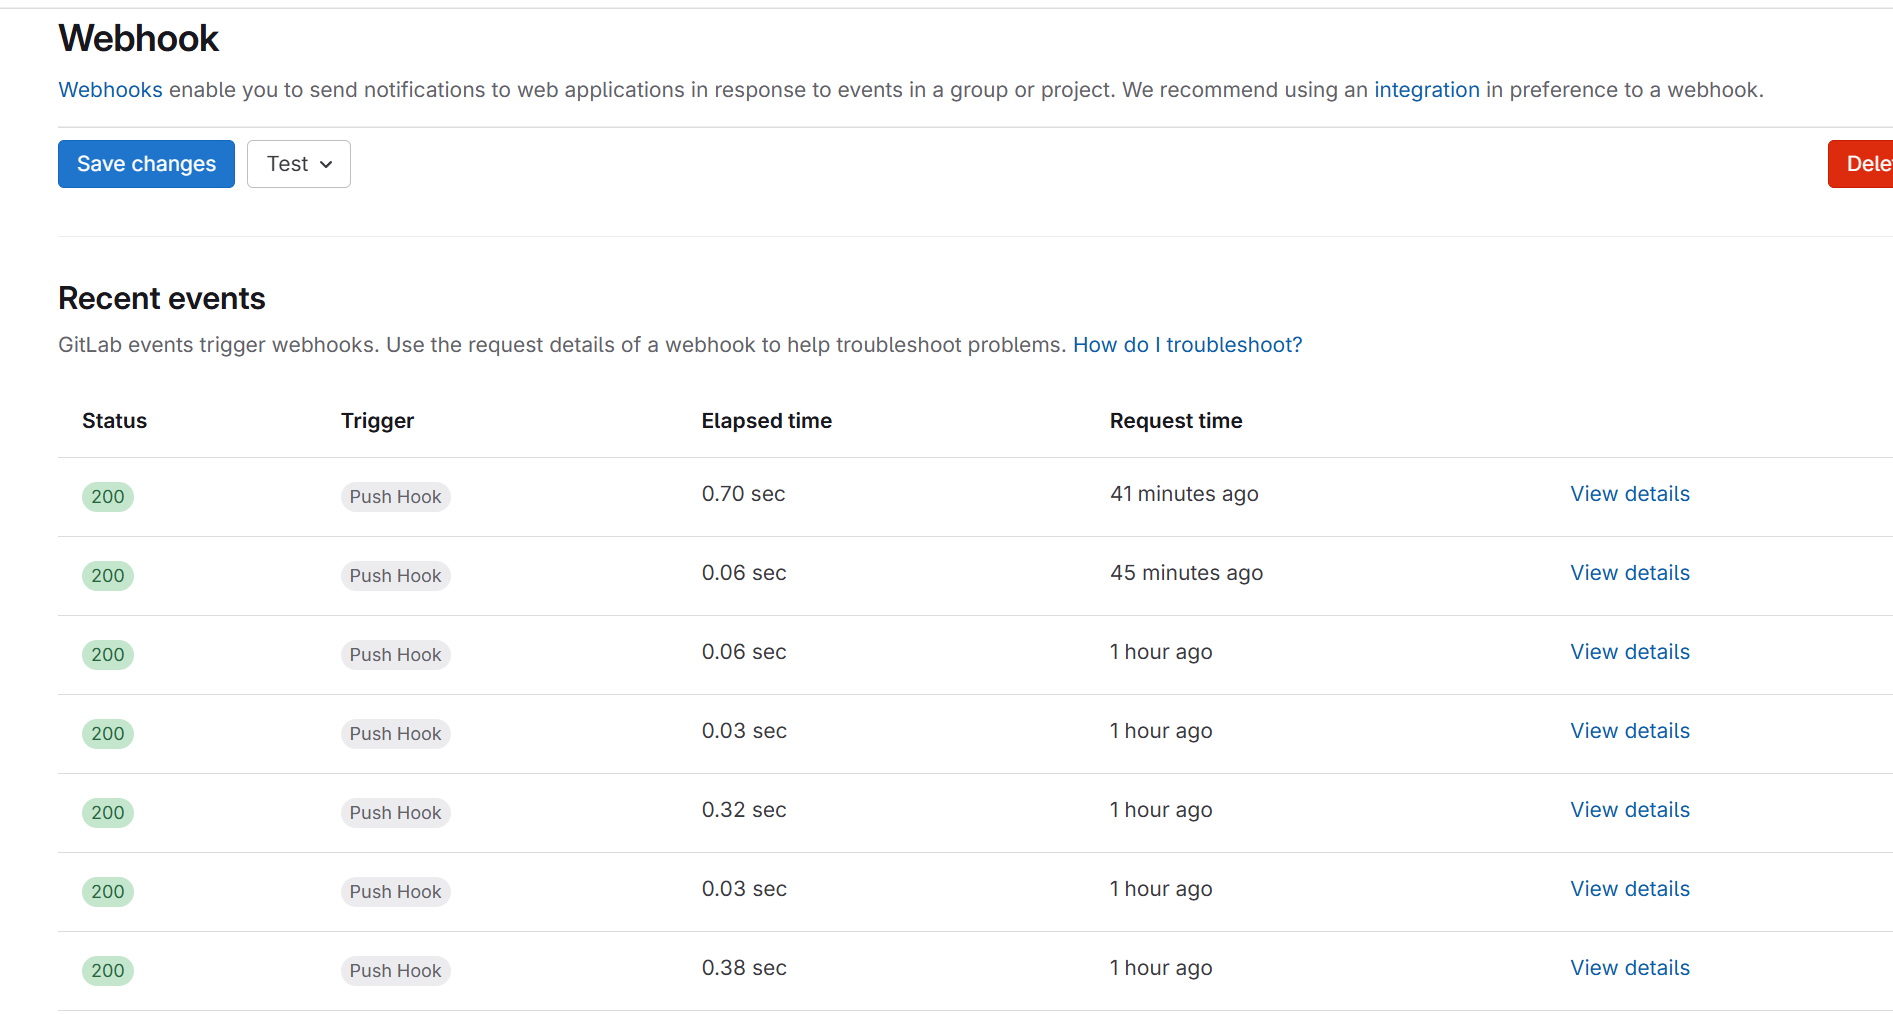Image resolution: width=1893 pixels, height=1014 pixels.
Task: Click the red Delete button
Action: pos(1864,164)
